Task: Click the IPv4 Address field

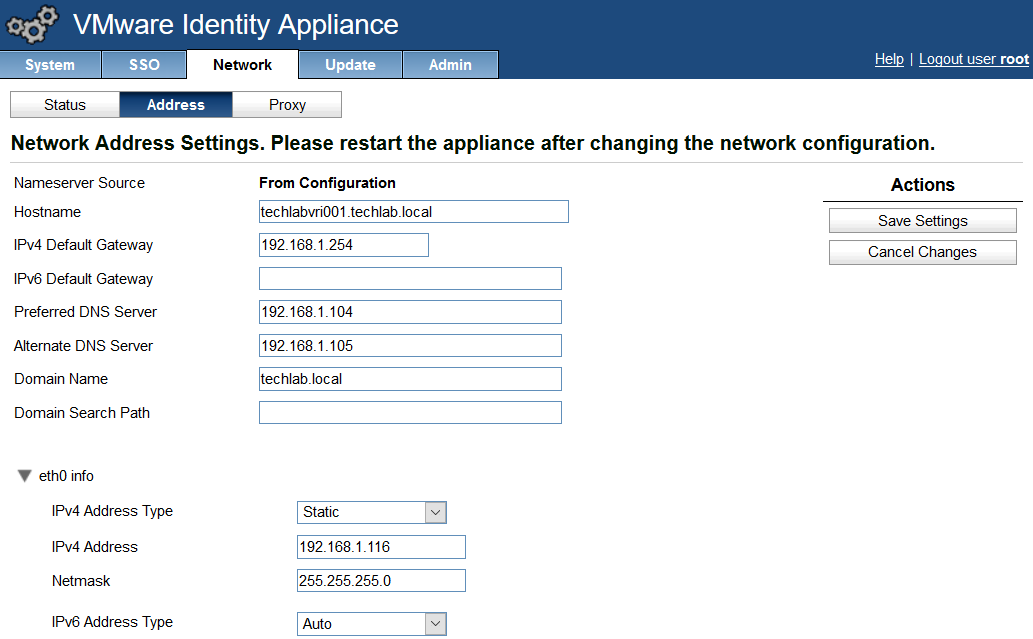Action: point(381,547)
